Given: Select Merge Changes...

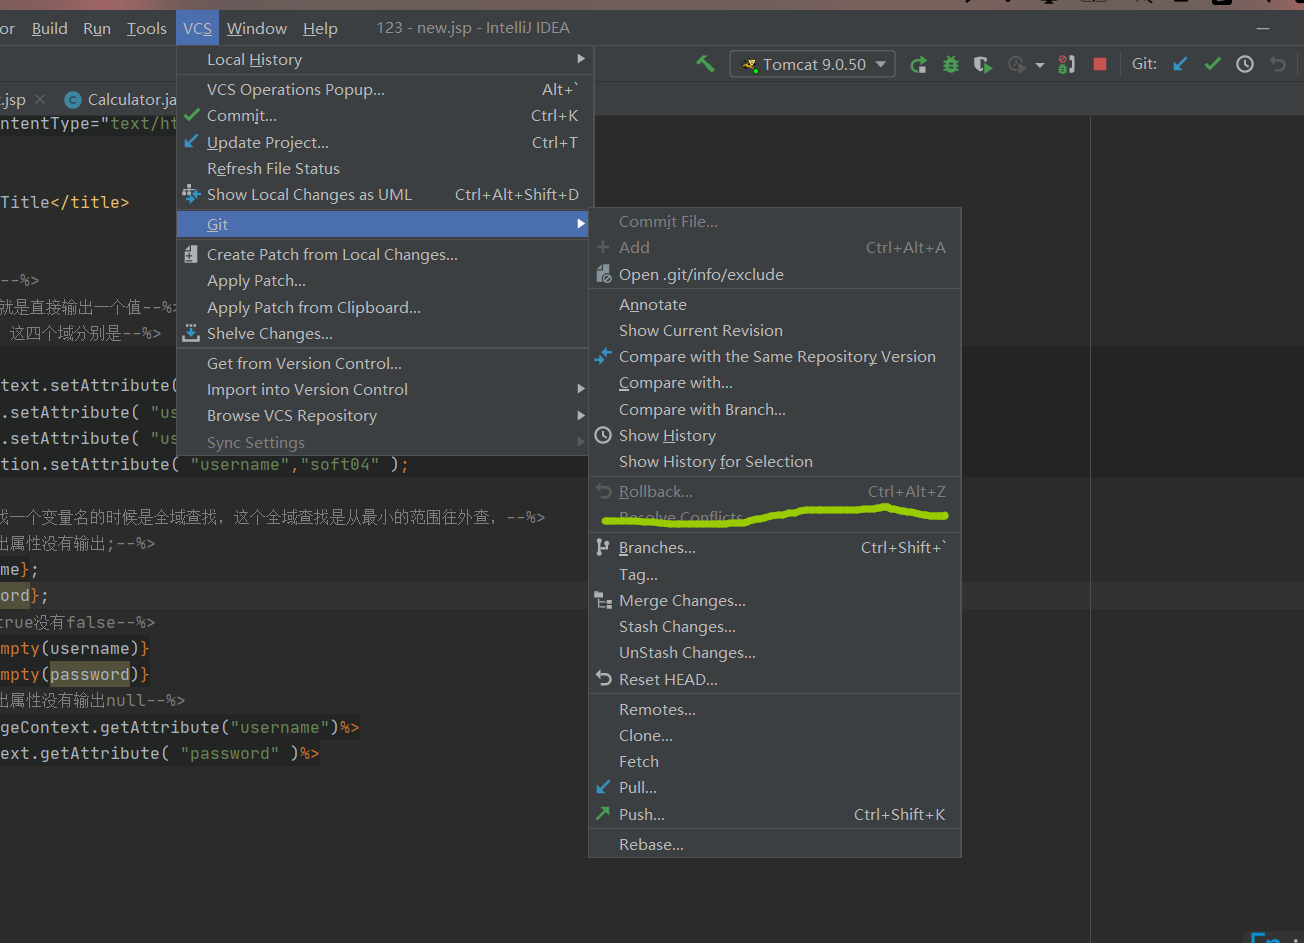Looking at the screenshot, I should [775, 600].
